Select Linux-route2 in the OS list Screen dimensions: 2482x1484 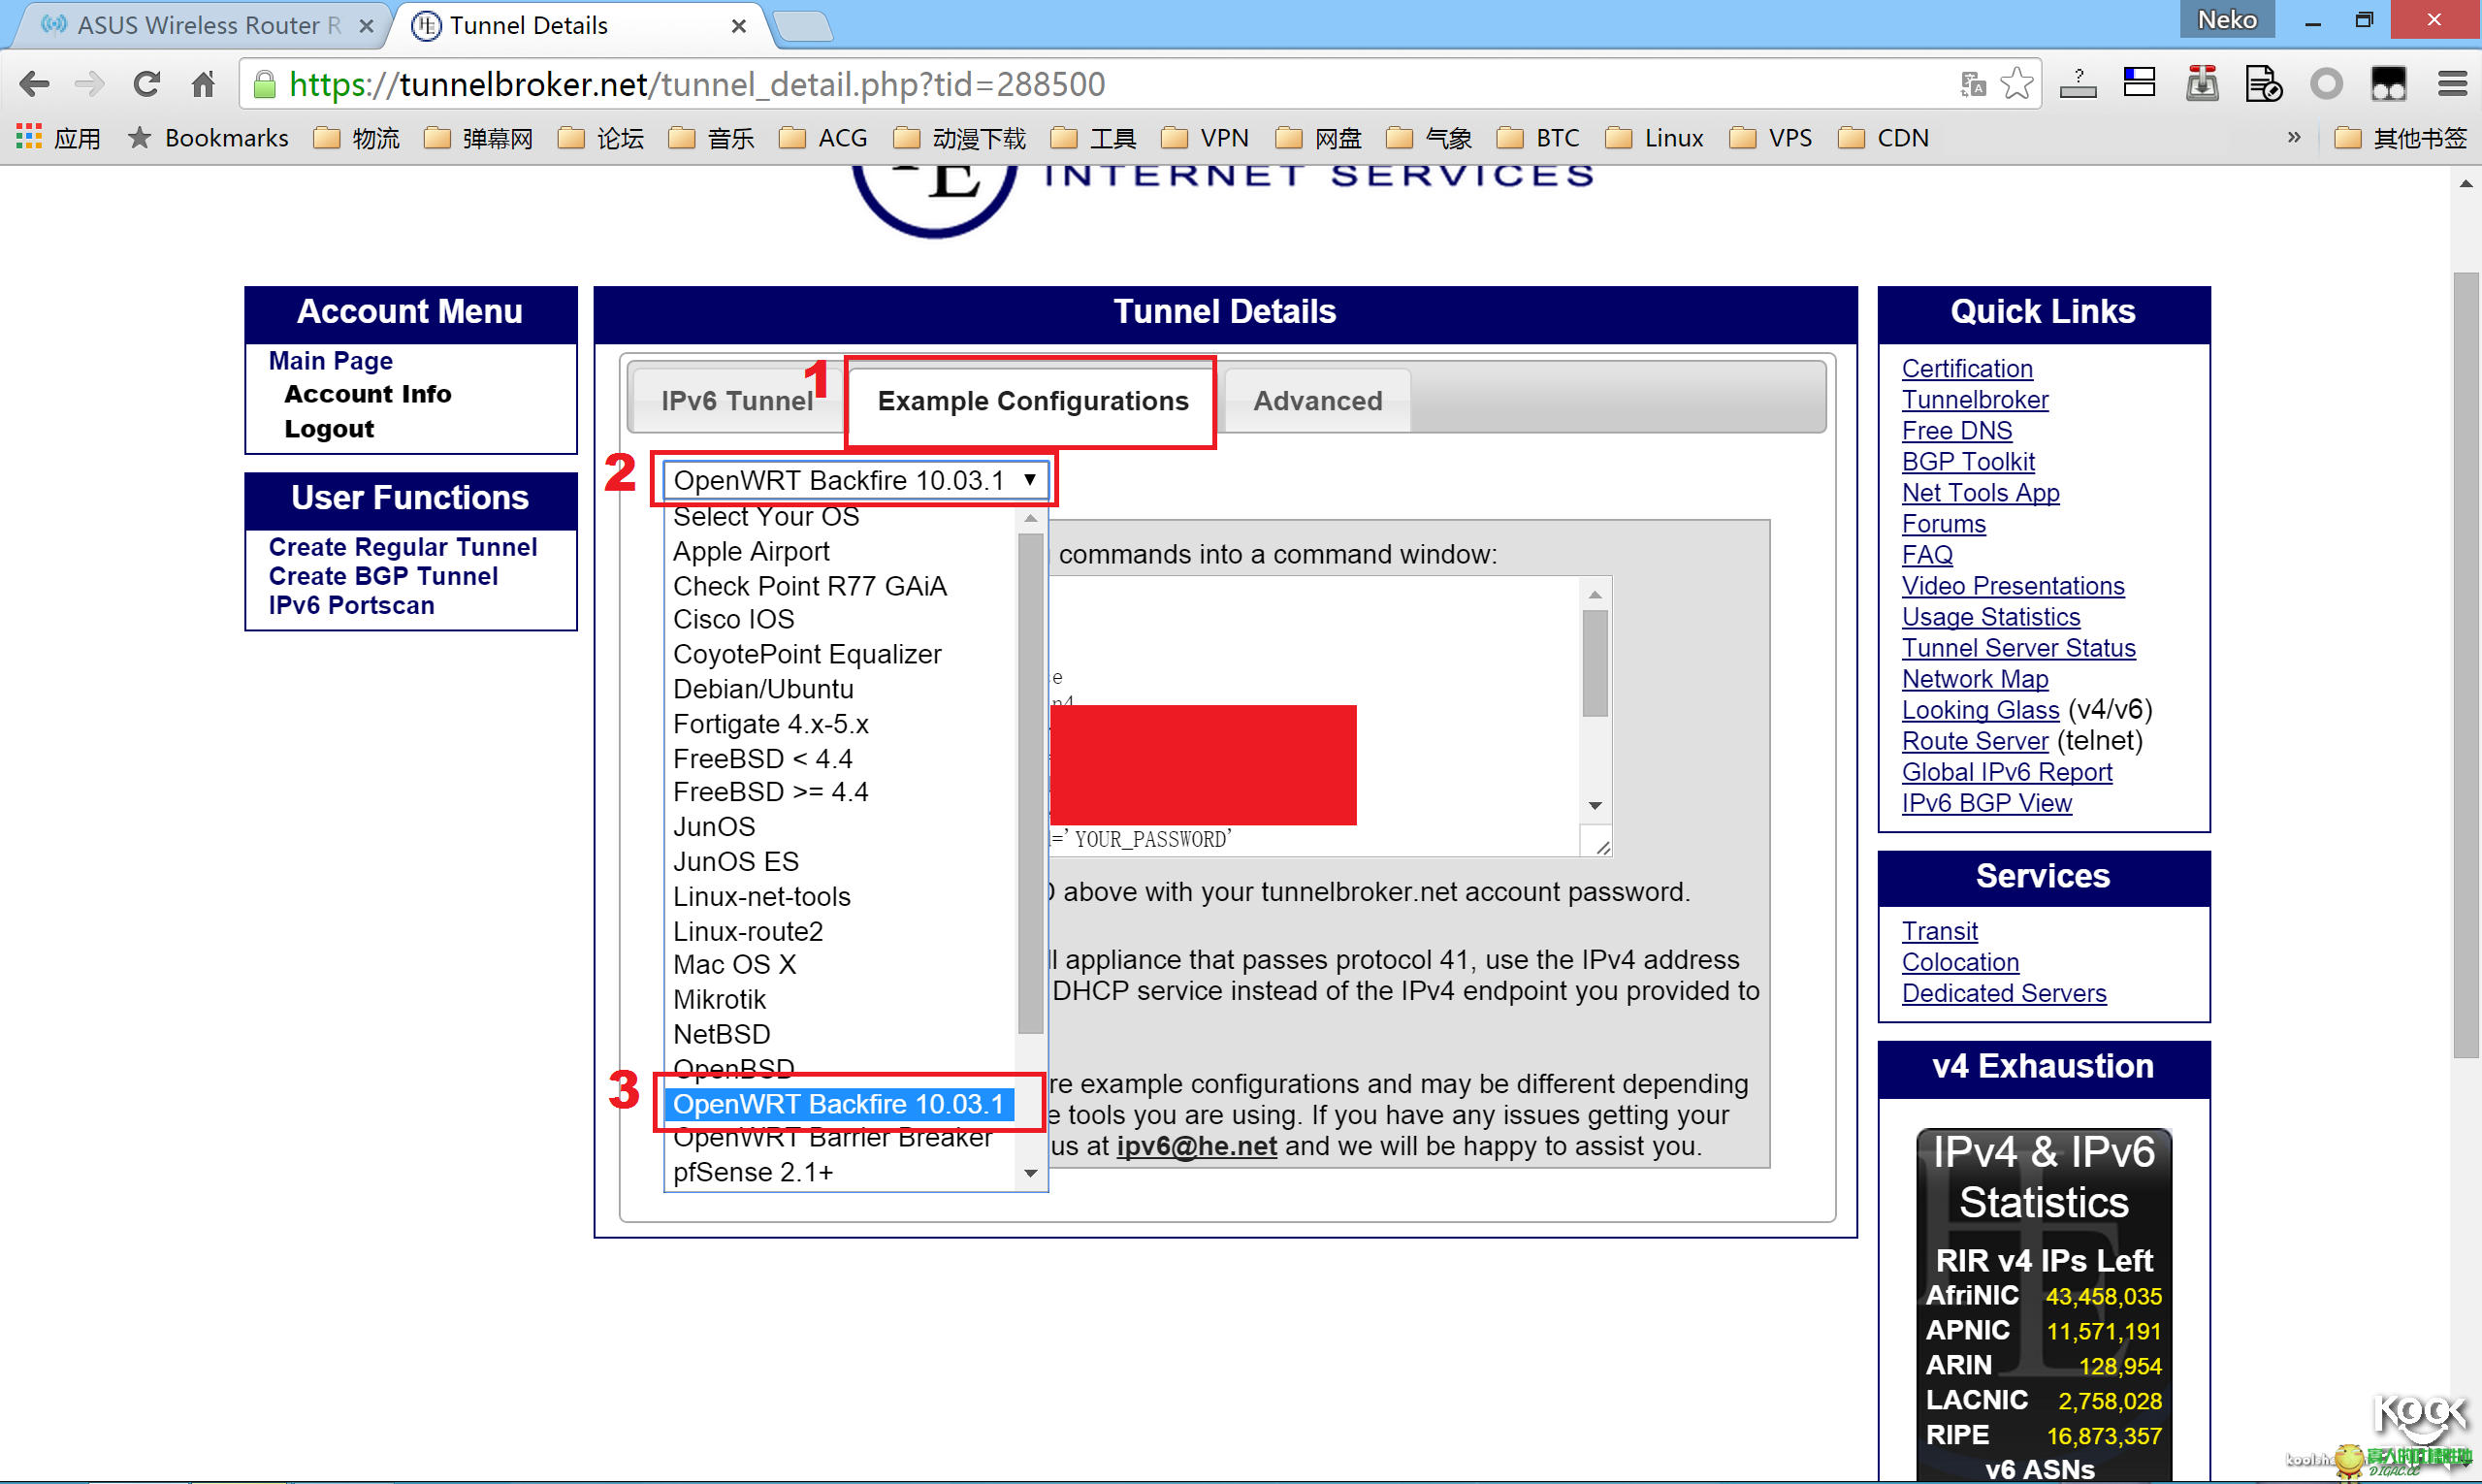click(747, 931)
